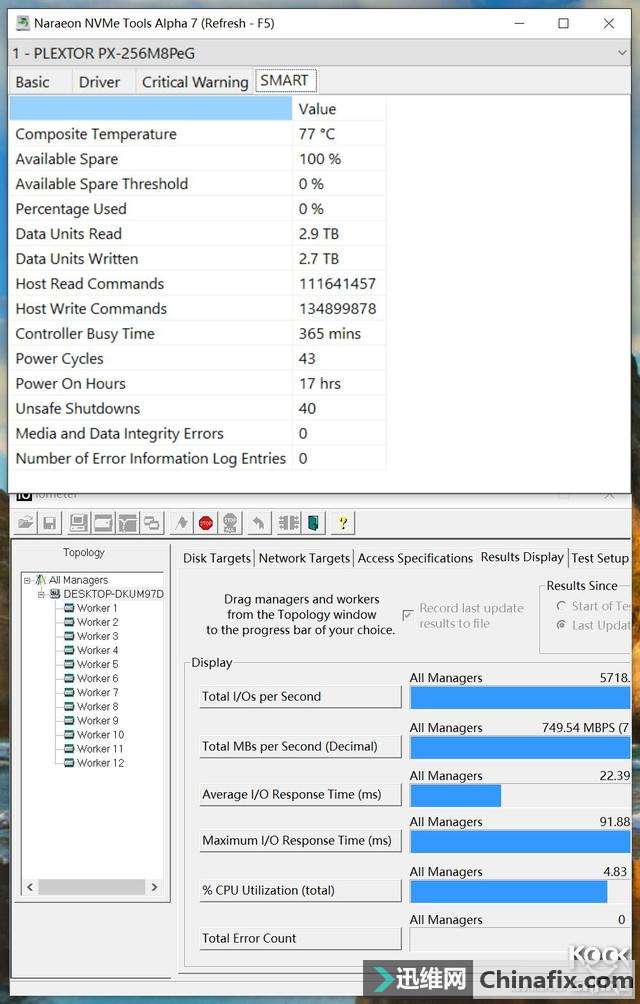Click the Composite Temperature row
Viewport: 640px width, 1004px height.
(x=198, y=134)
